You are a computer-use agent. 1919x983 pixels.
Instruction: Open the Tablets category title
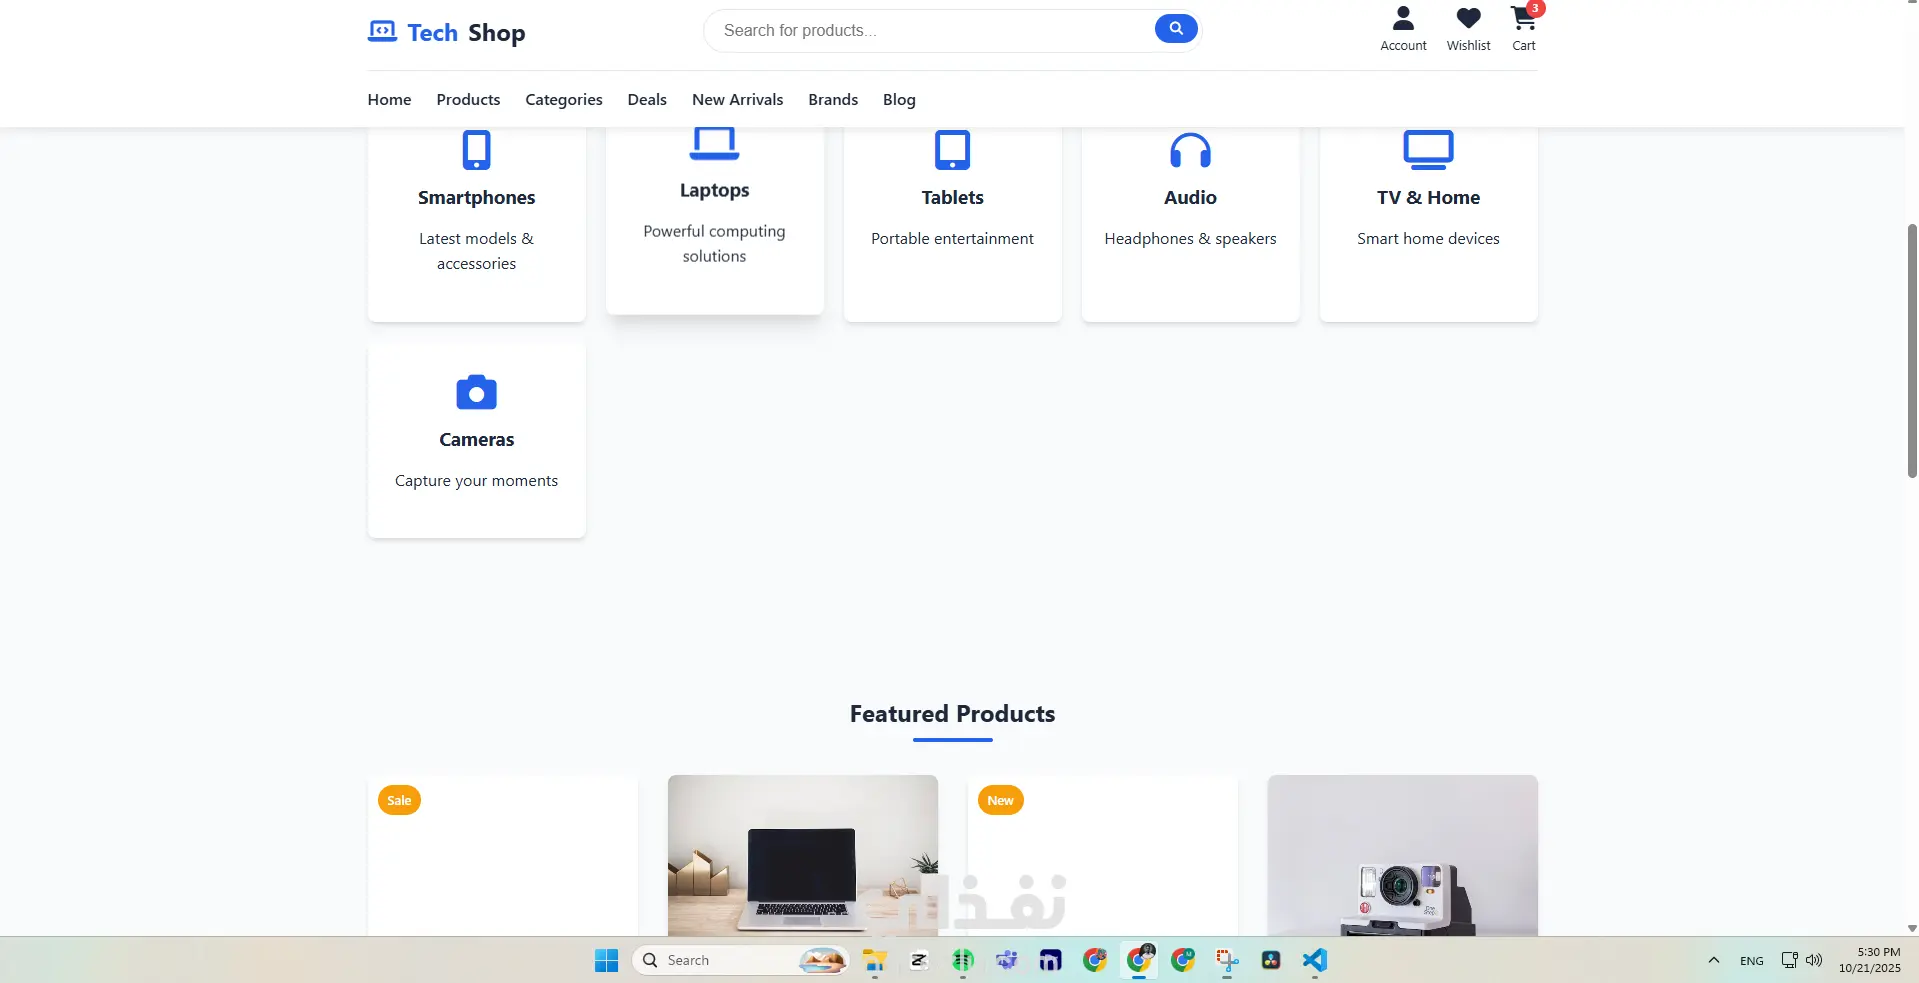click(953, 197)
